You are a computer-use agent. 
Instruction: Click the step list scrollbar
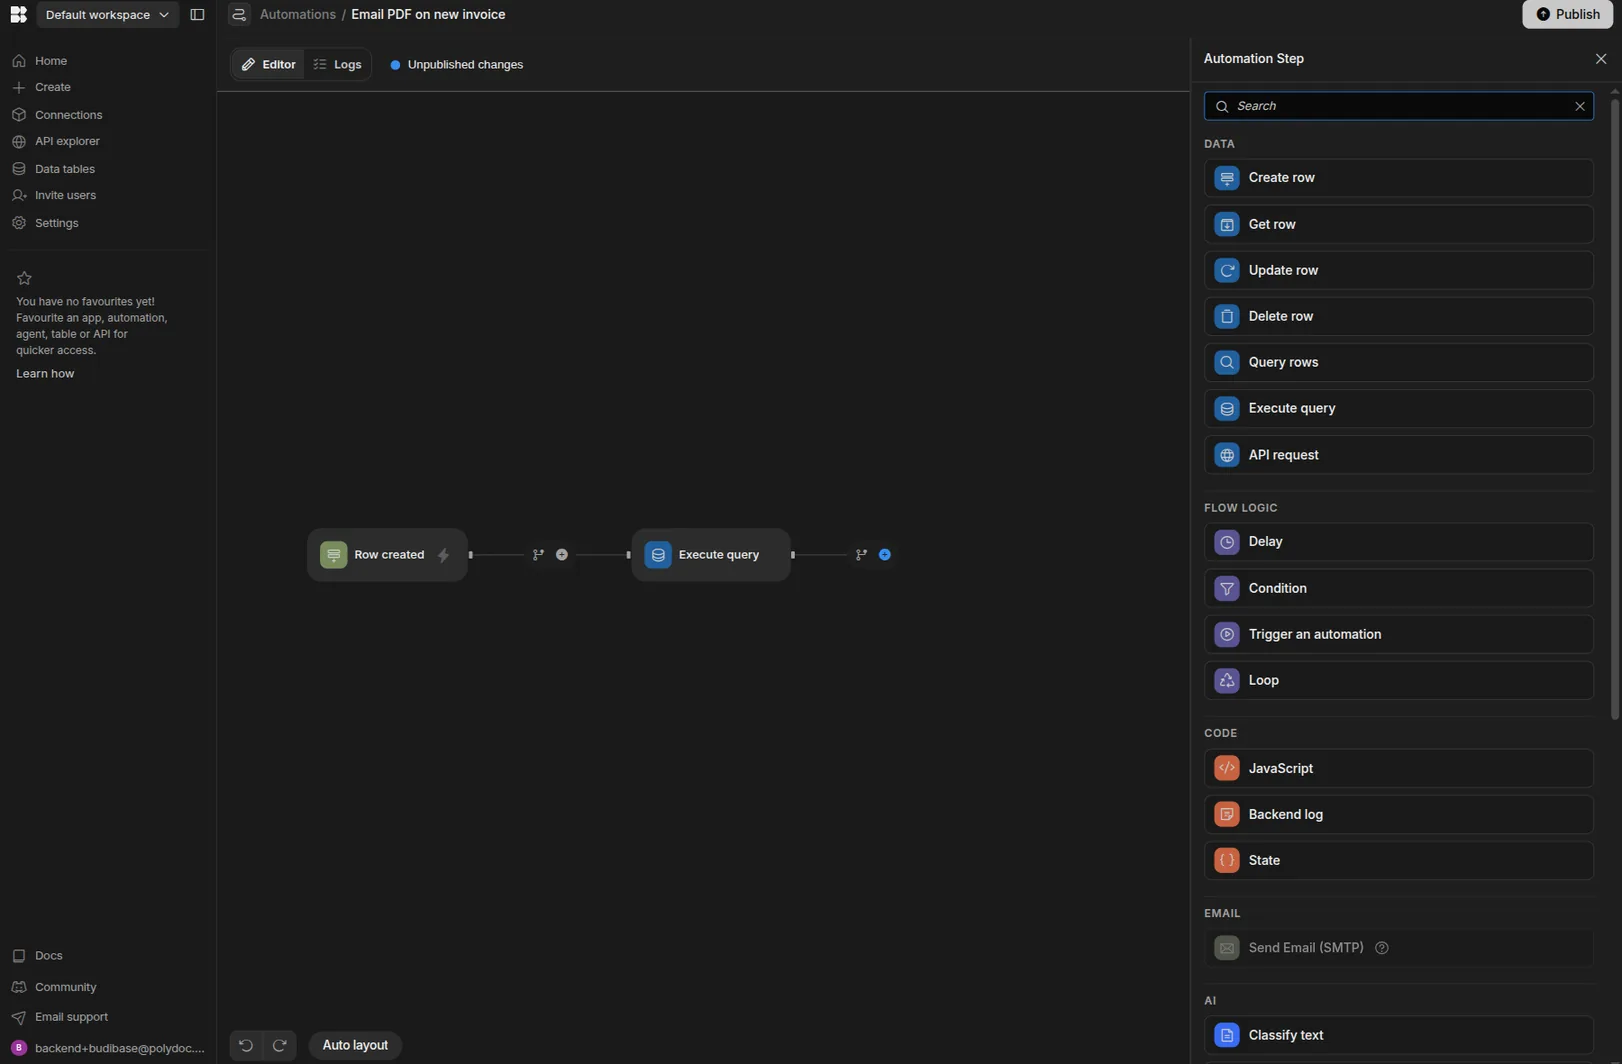click(x=1614, y=407)
